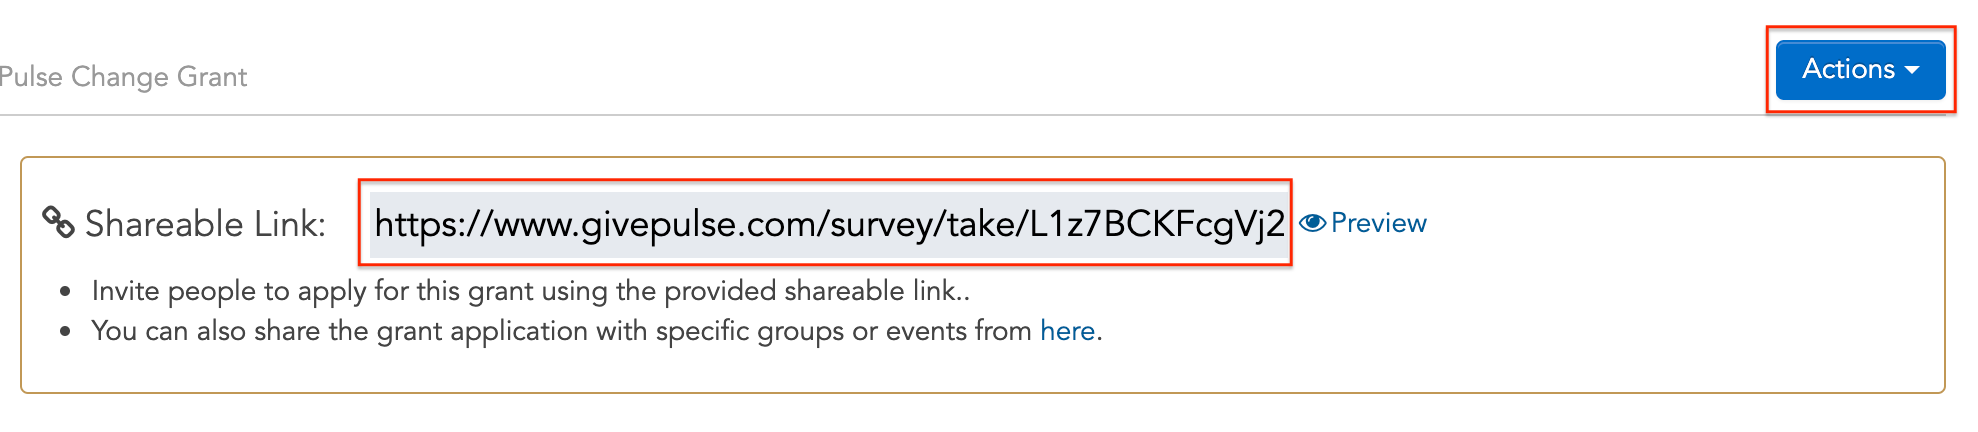The image size is (1978, 432).
Task: Click the eye icon next to Preview
Action: pos(1312,223)
